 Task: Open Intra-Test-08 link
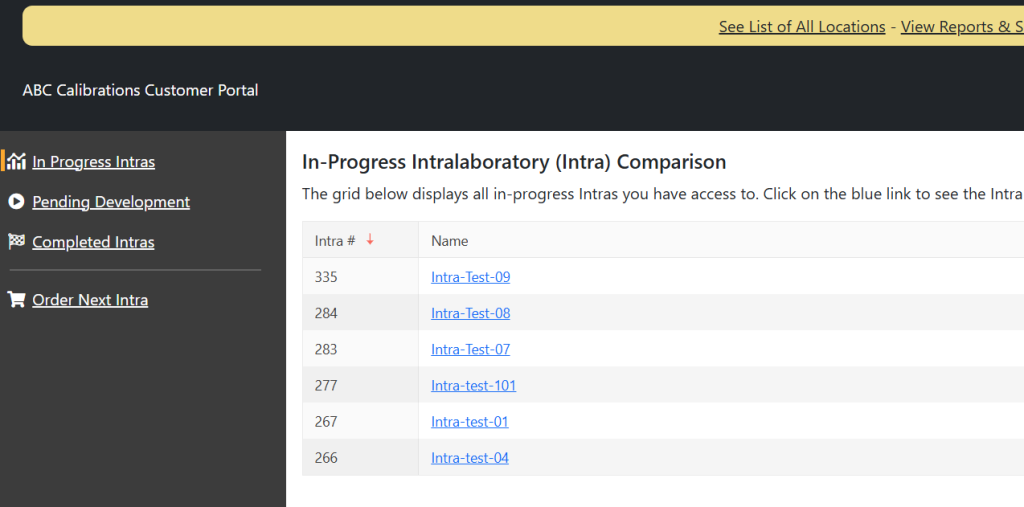(470, 313)
